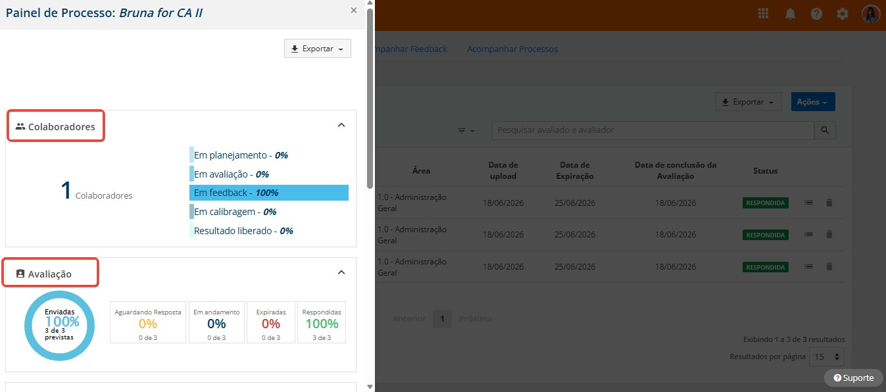The width and height of the screenshot is (886, 392).
Task: Click trash icon in the third row
Action: pos(829,266)
